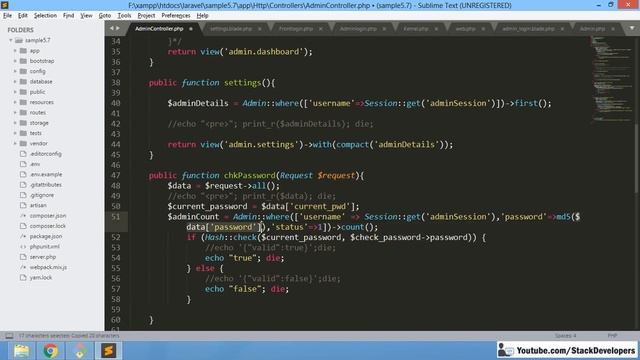Open File Explorer from taskbar

click(x=21, y=351)
